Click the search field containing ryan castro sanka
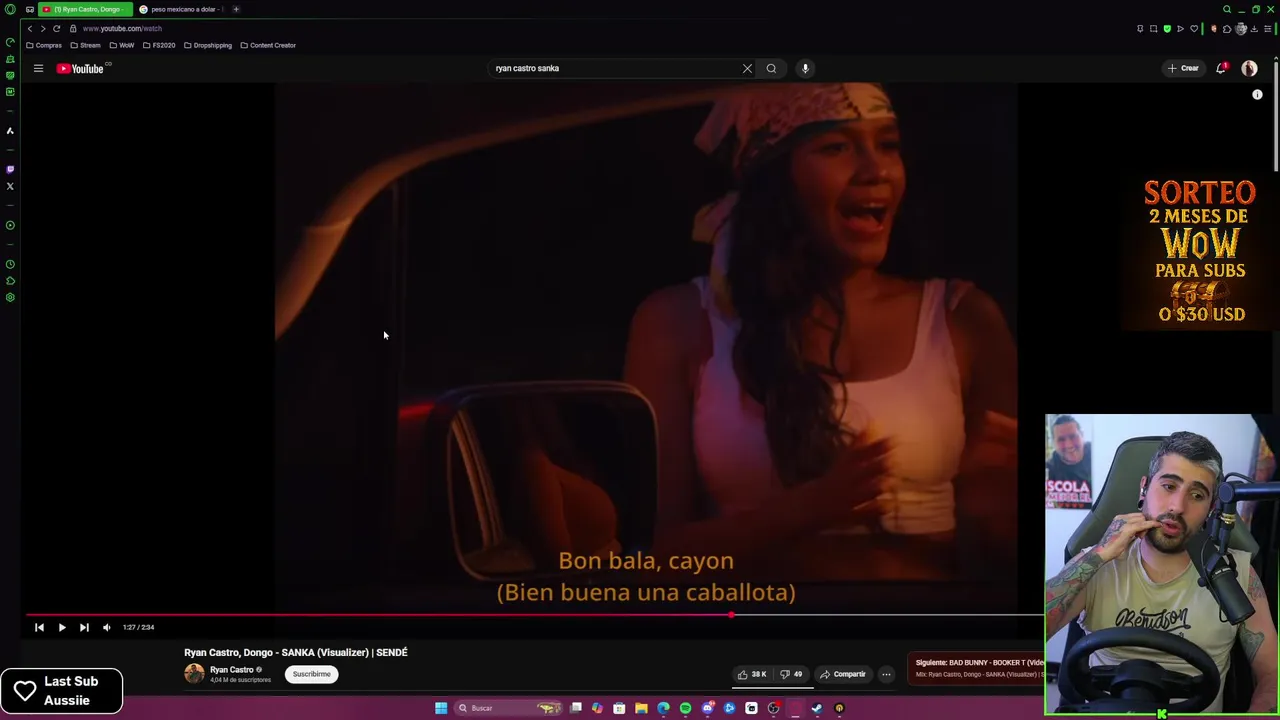 click(x=615, y=68)
